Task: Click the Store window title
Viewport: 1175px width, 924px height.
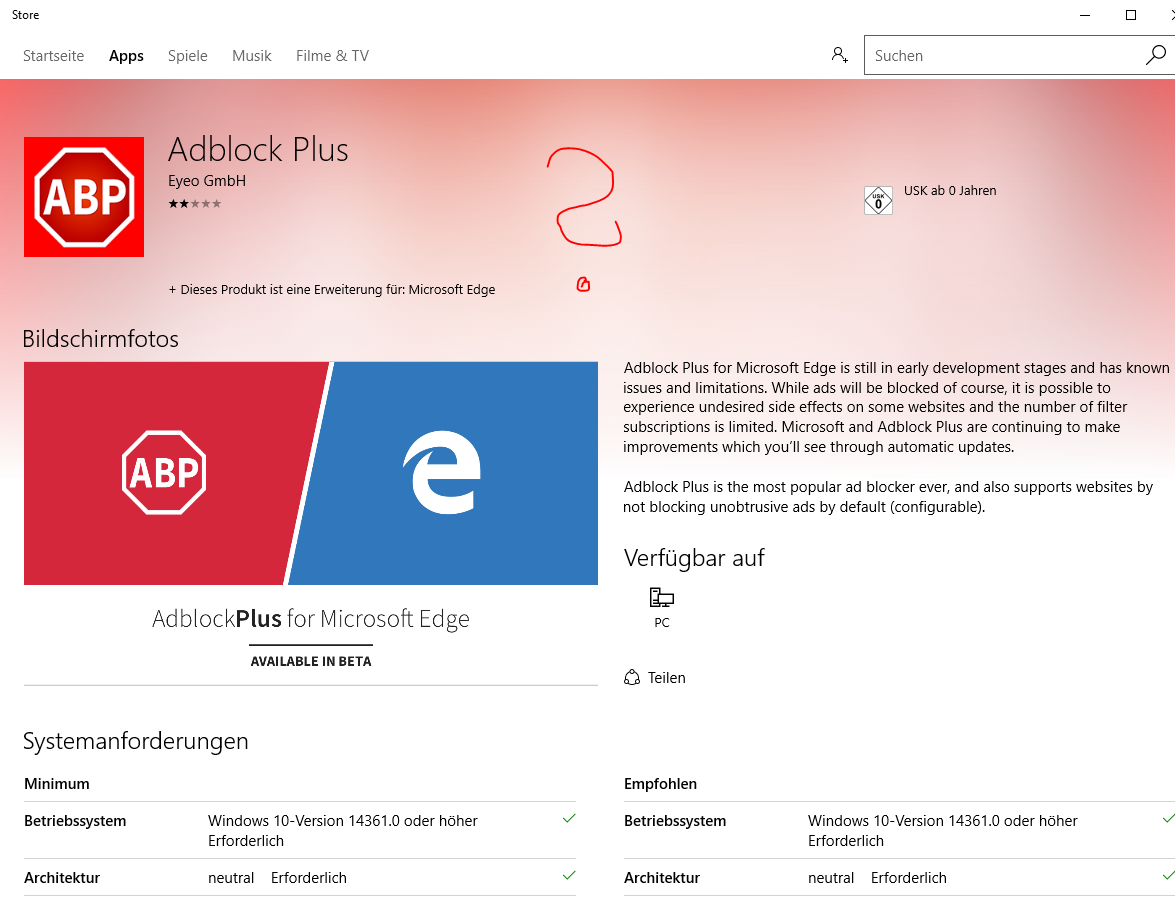Action: click(25, 15)
